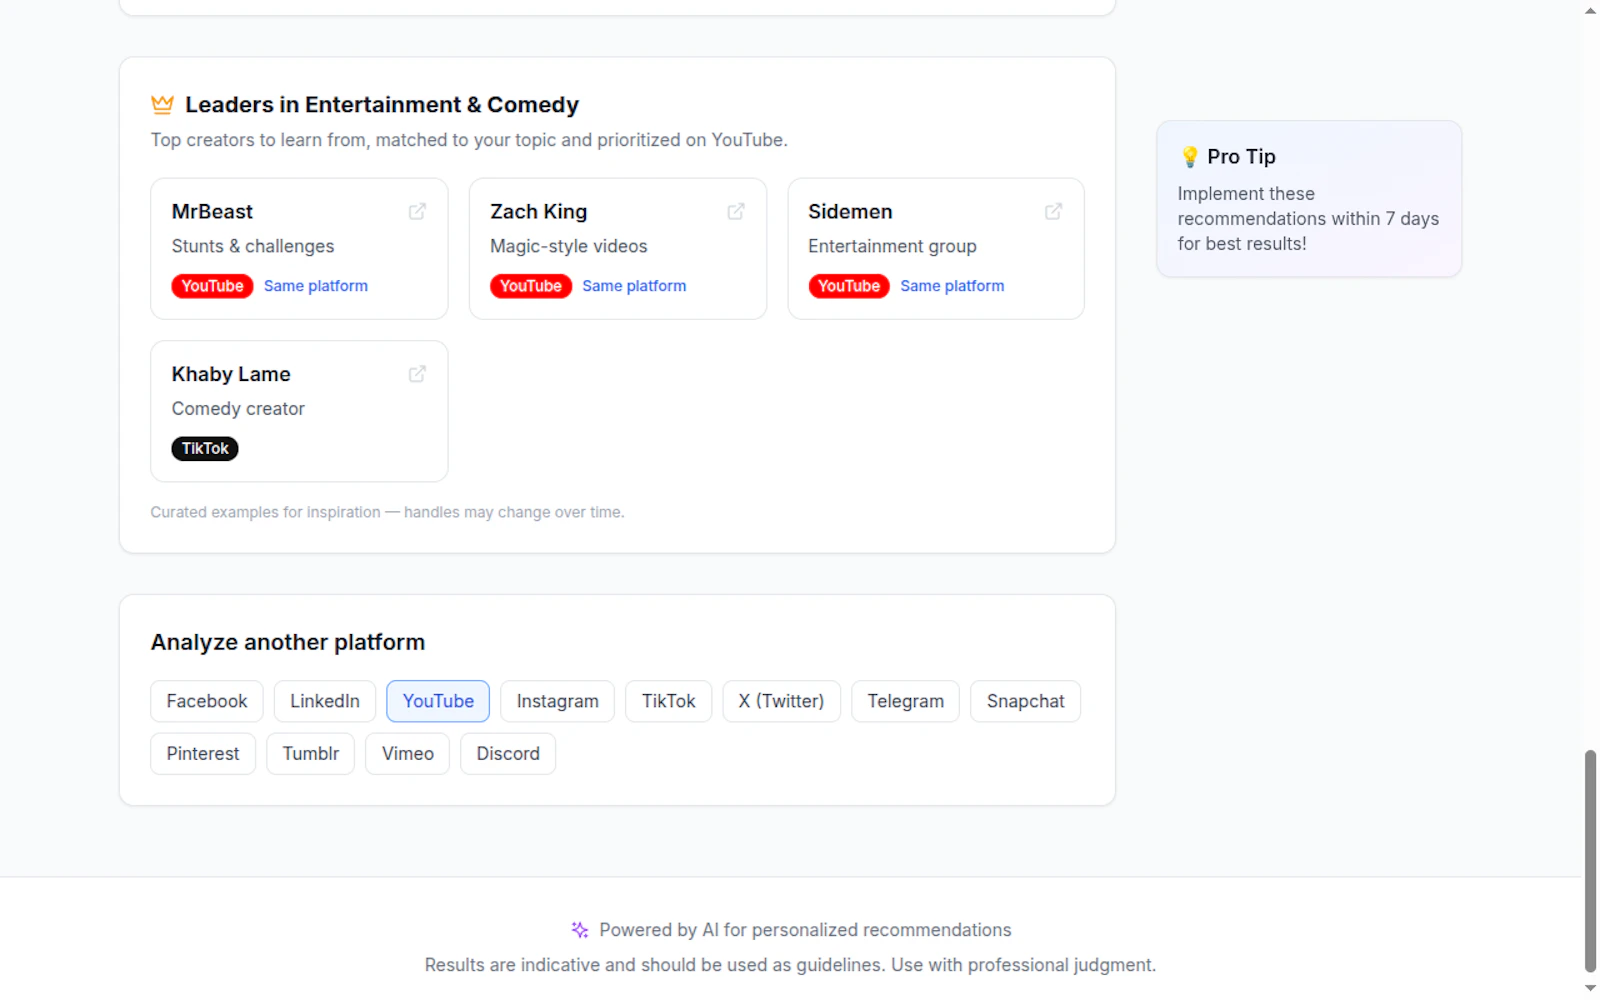Click Same platform label on Zach King card
The image size is (1600, 1000).
[635, 286]
